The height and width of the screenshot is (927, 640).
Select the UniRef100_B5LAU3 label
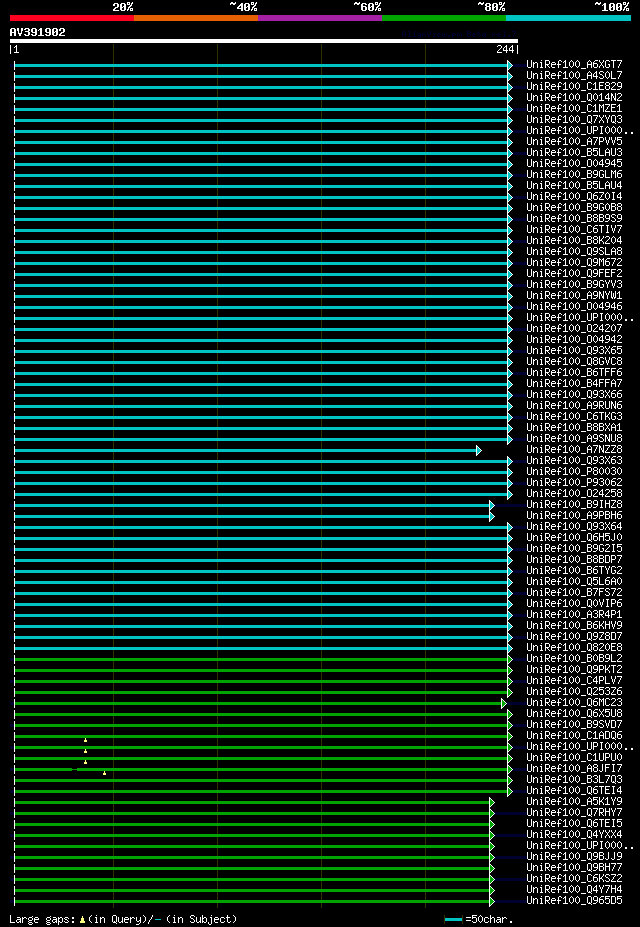574,153
